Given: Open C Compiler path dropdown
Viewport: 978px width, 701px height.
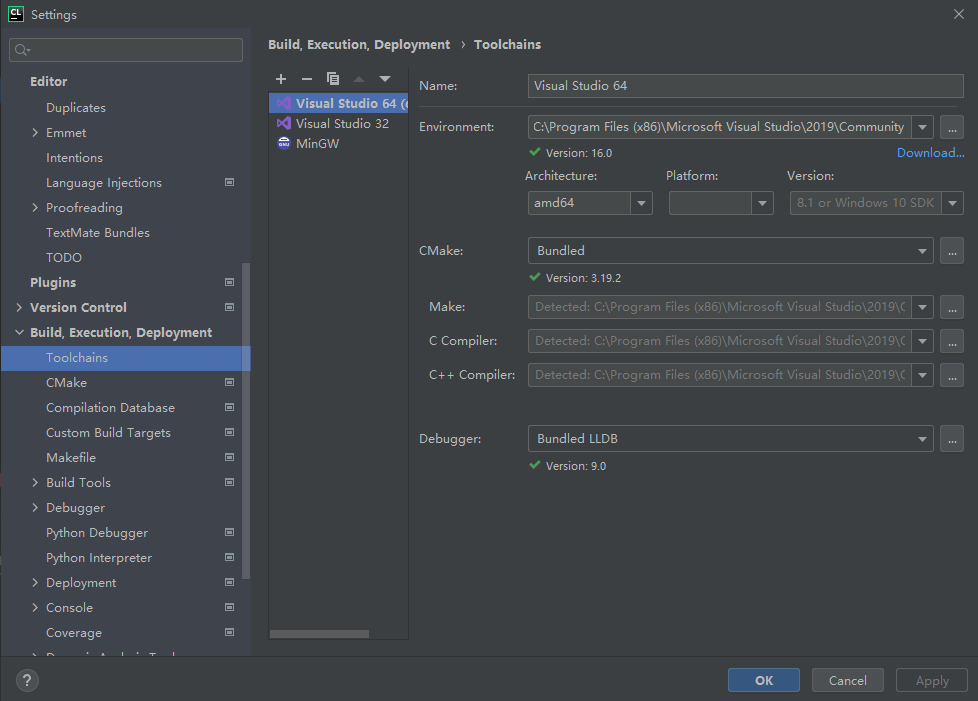Looking at the screenshot, I should pyautogui.click(x=922, y=341).
